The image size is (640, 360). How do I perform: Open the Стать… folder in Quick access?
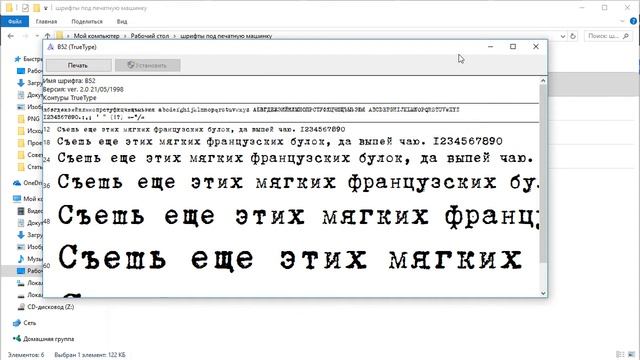tap(29, 167)
